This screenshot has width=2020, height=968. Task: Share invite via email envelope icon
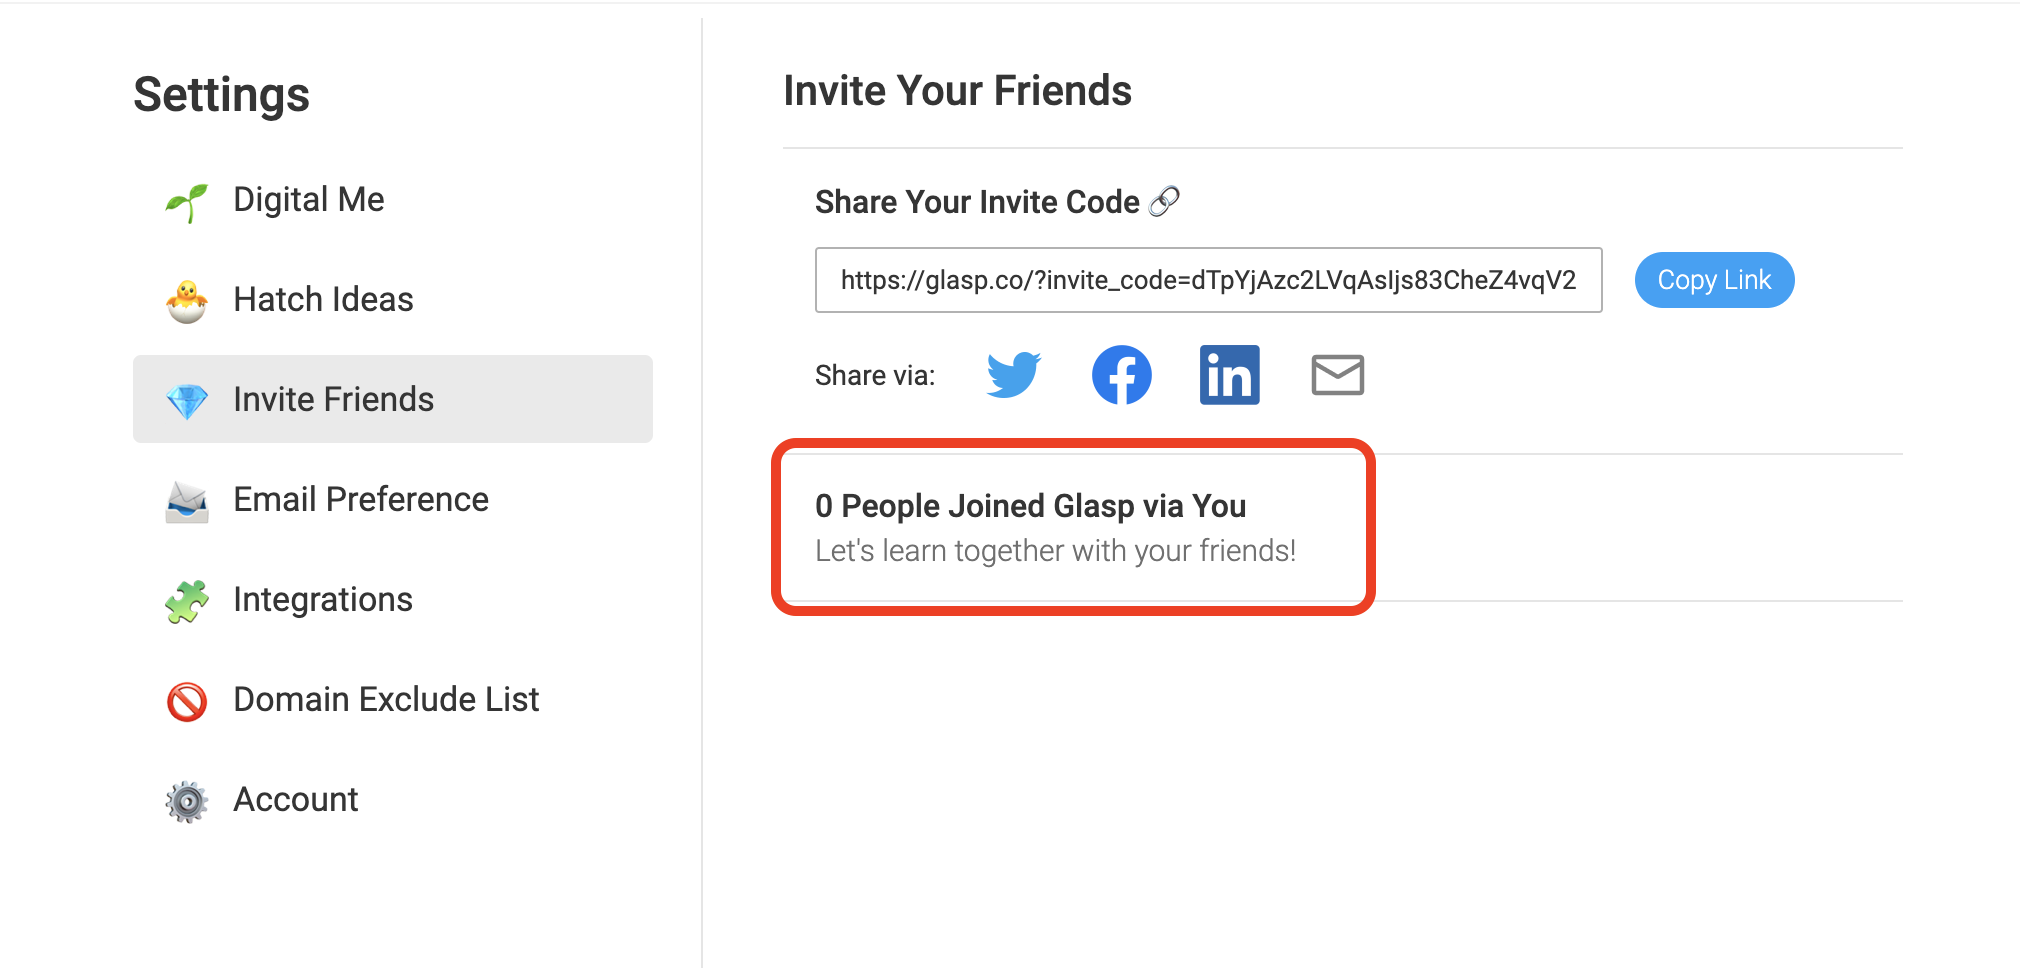[x=1337, y=375]
